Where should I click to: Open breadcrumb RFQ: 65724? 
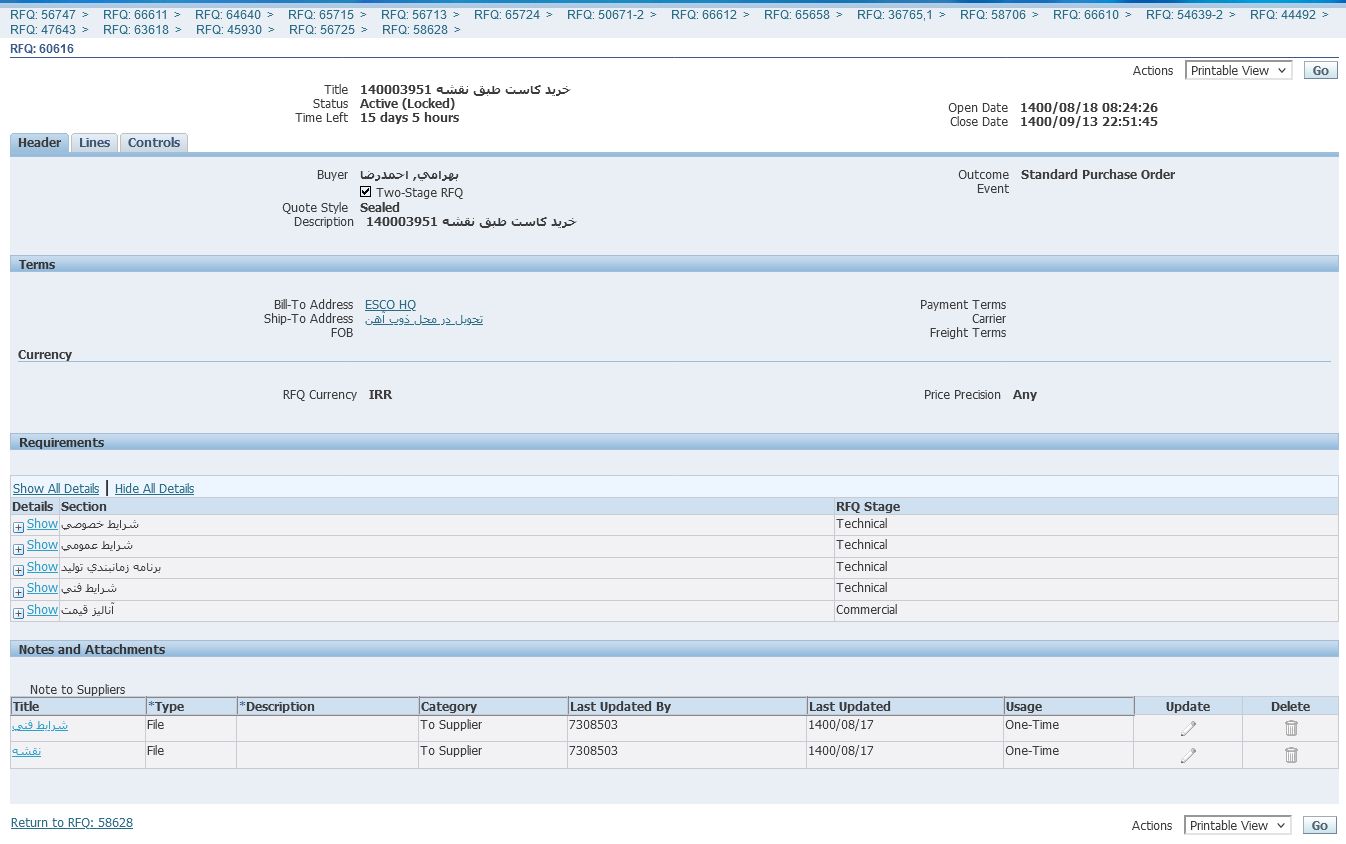tap(507, 15)
